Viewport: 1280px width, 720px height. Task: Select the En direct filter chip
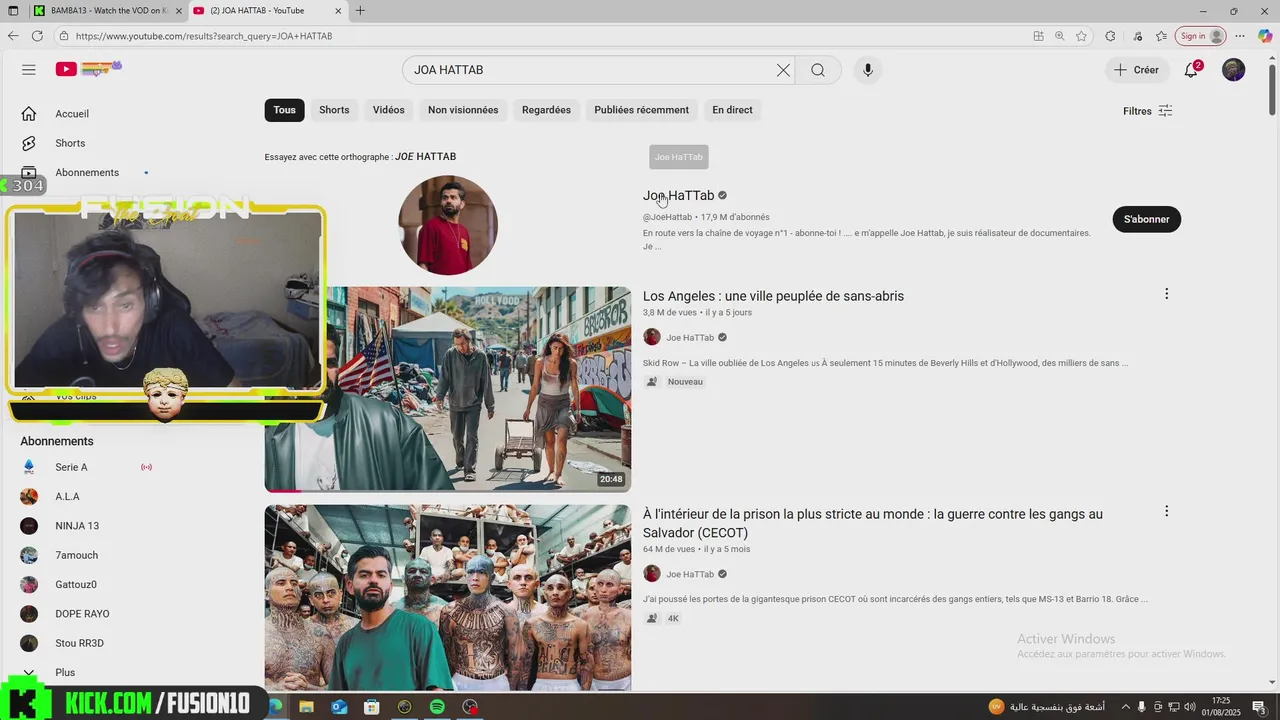(732, 110)
